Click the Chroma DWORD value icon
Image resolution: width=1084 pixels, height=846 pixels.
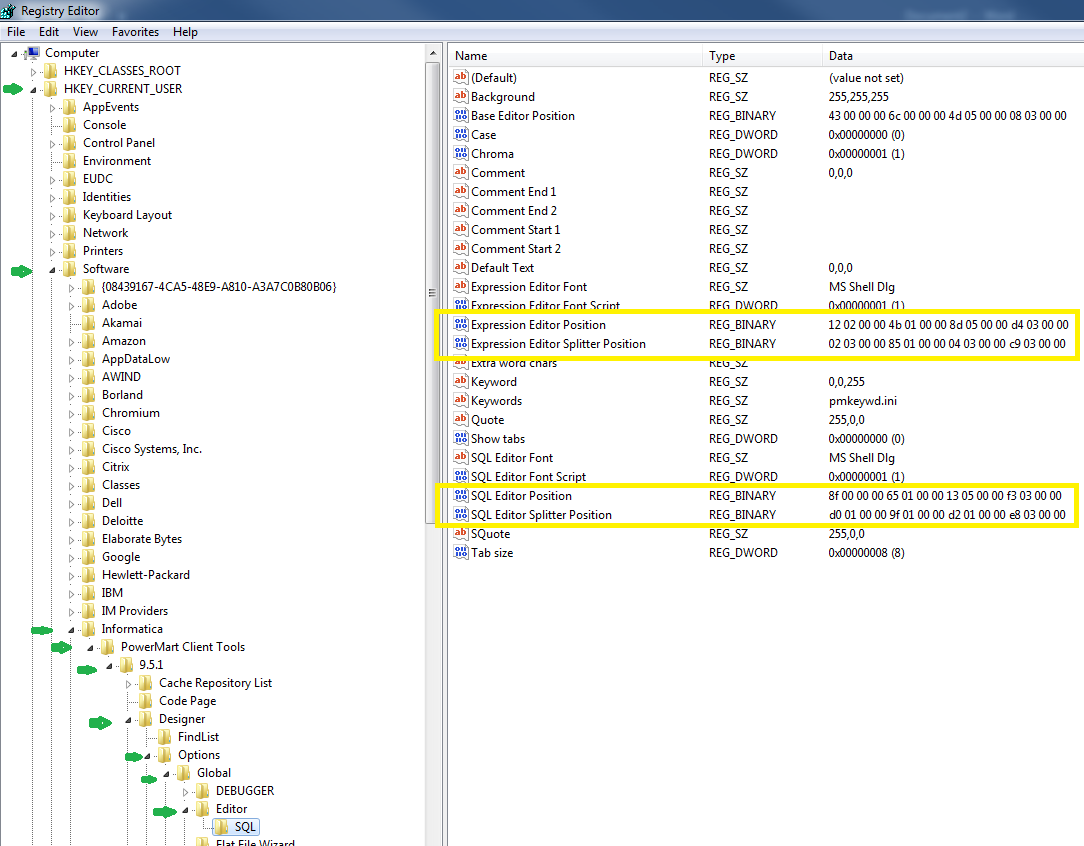coord(461,154)
